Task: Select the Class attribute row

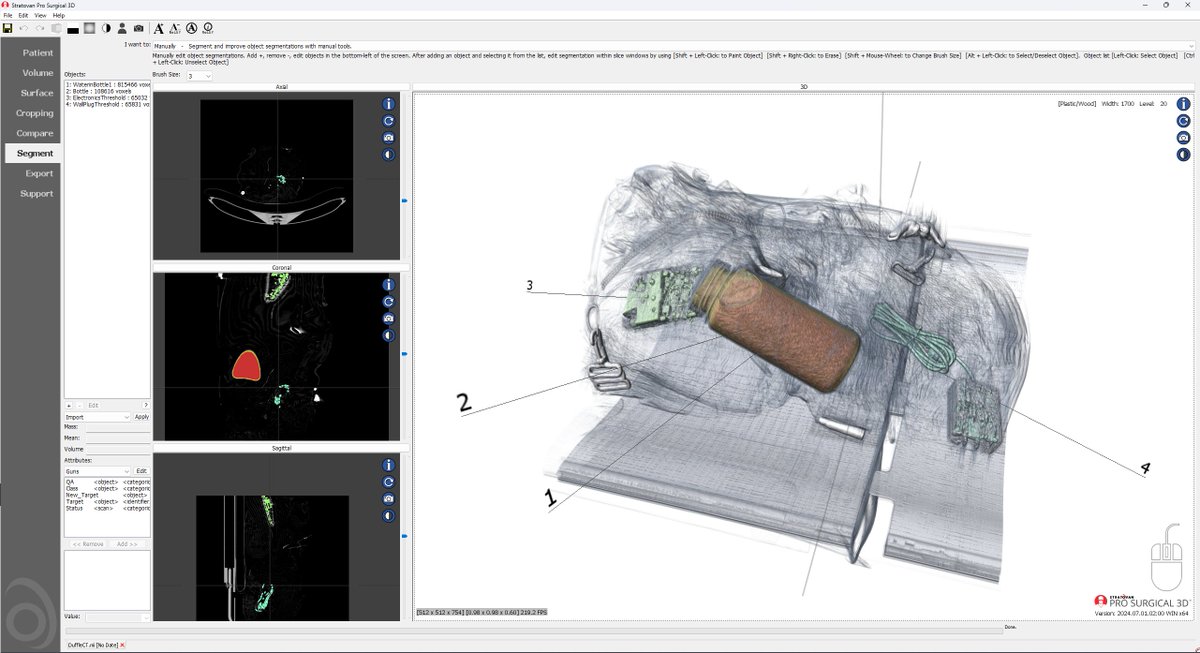Action: click(107, 488)
